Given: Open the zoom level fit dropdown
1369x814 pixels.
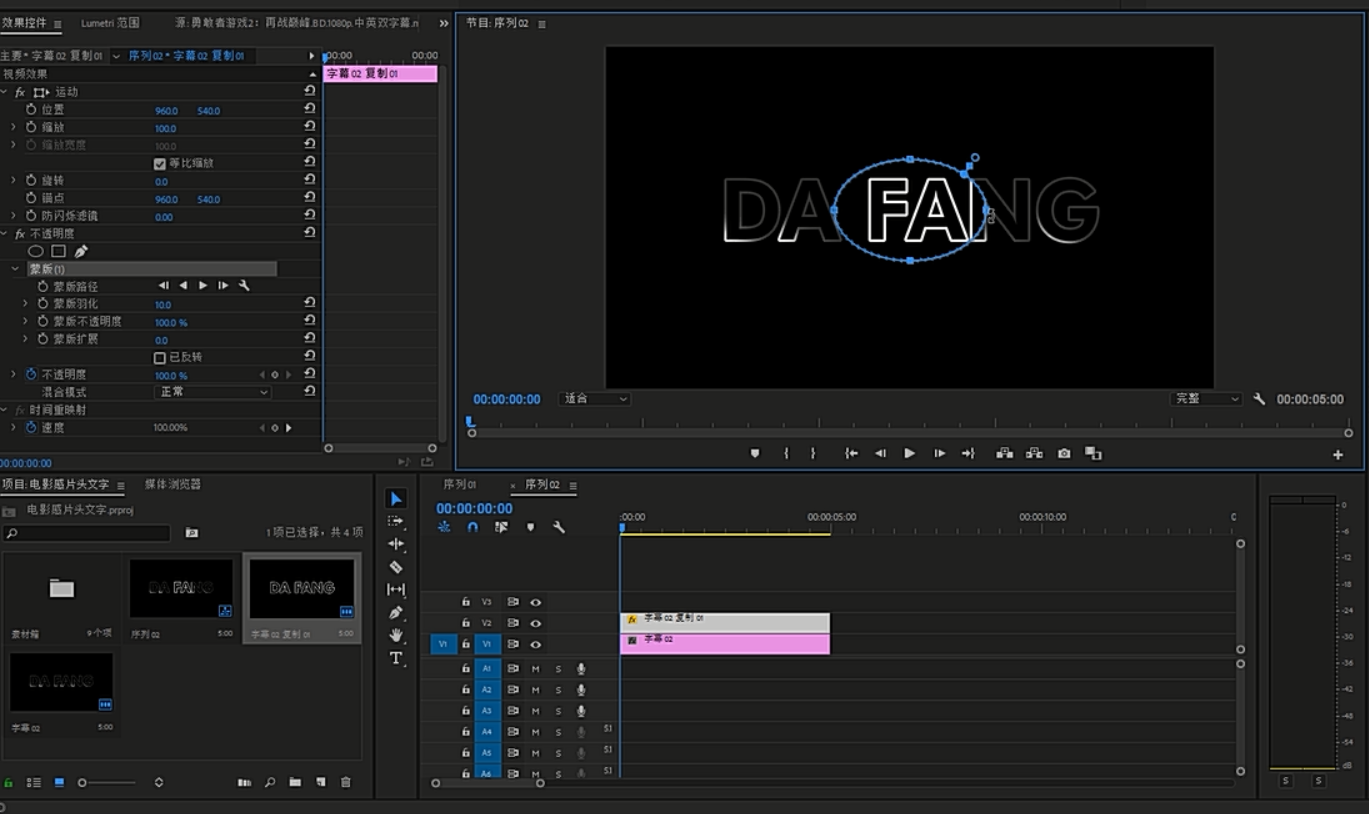Looking at the screenshot, I should tap(594, 399).
